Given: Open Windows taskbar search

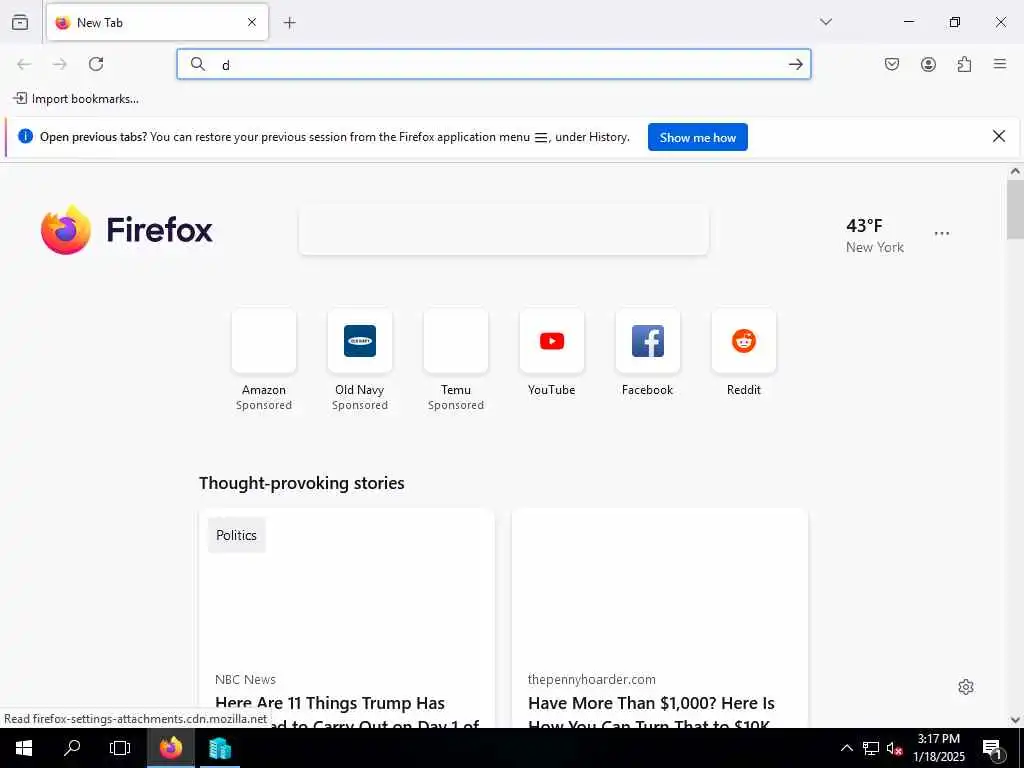Looking at the screenshot, I should click(72, 748).
